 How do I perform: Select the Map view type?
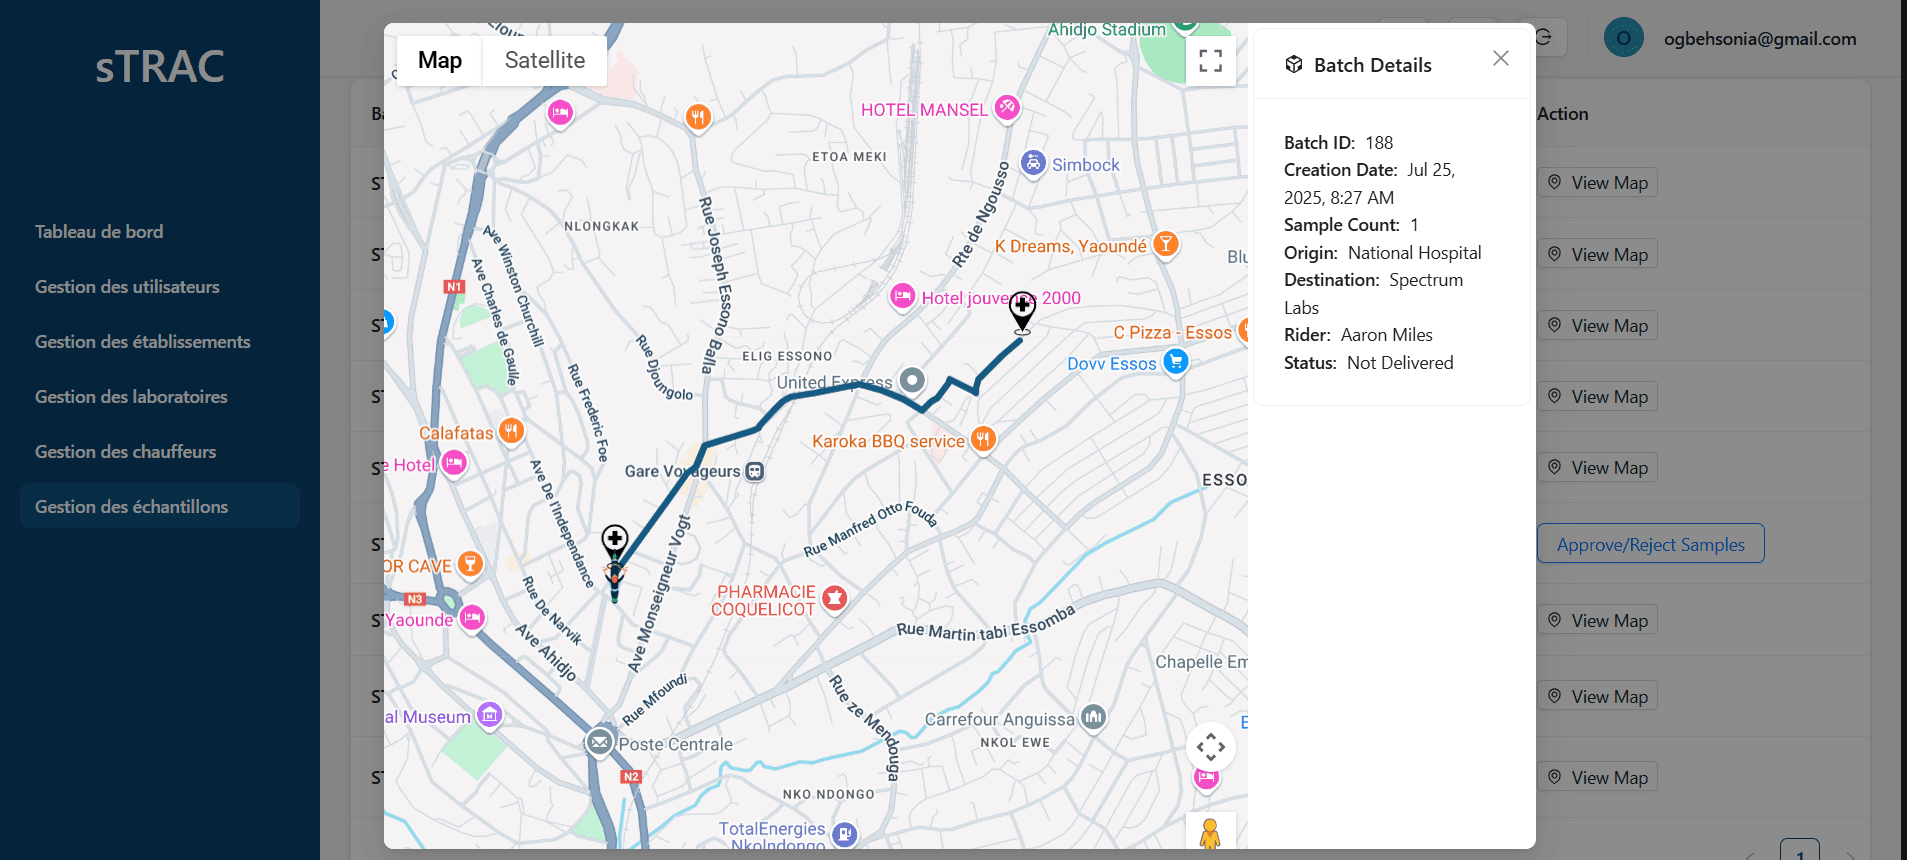439,61
